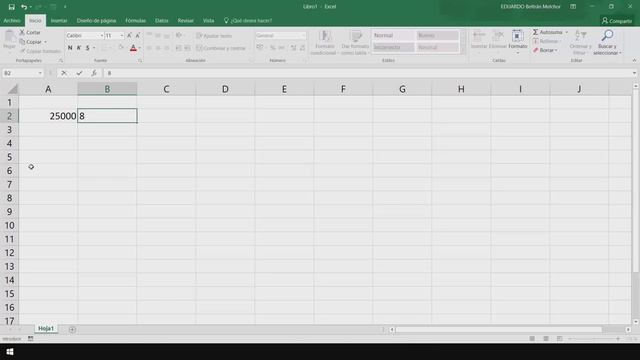Viewport: 640px width, 360px height.
Task: Click Compartir share button
Action: pyautogui.click(x=617, y=21)
